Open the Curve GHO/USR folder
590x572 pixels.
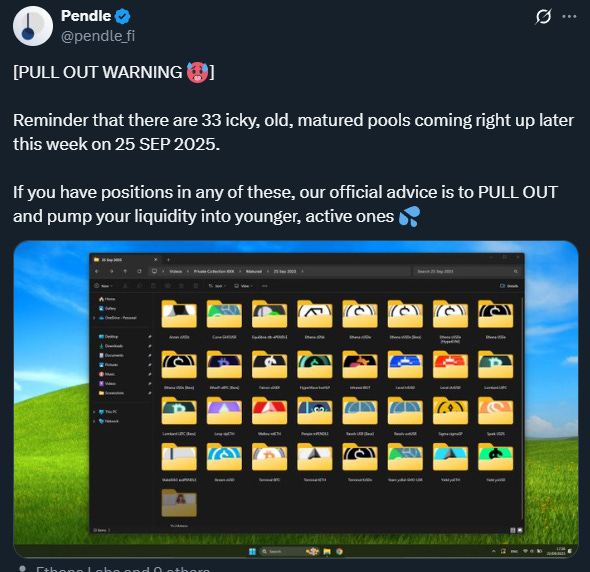point(224,319)
